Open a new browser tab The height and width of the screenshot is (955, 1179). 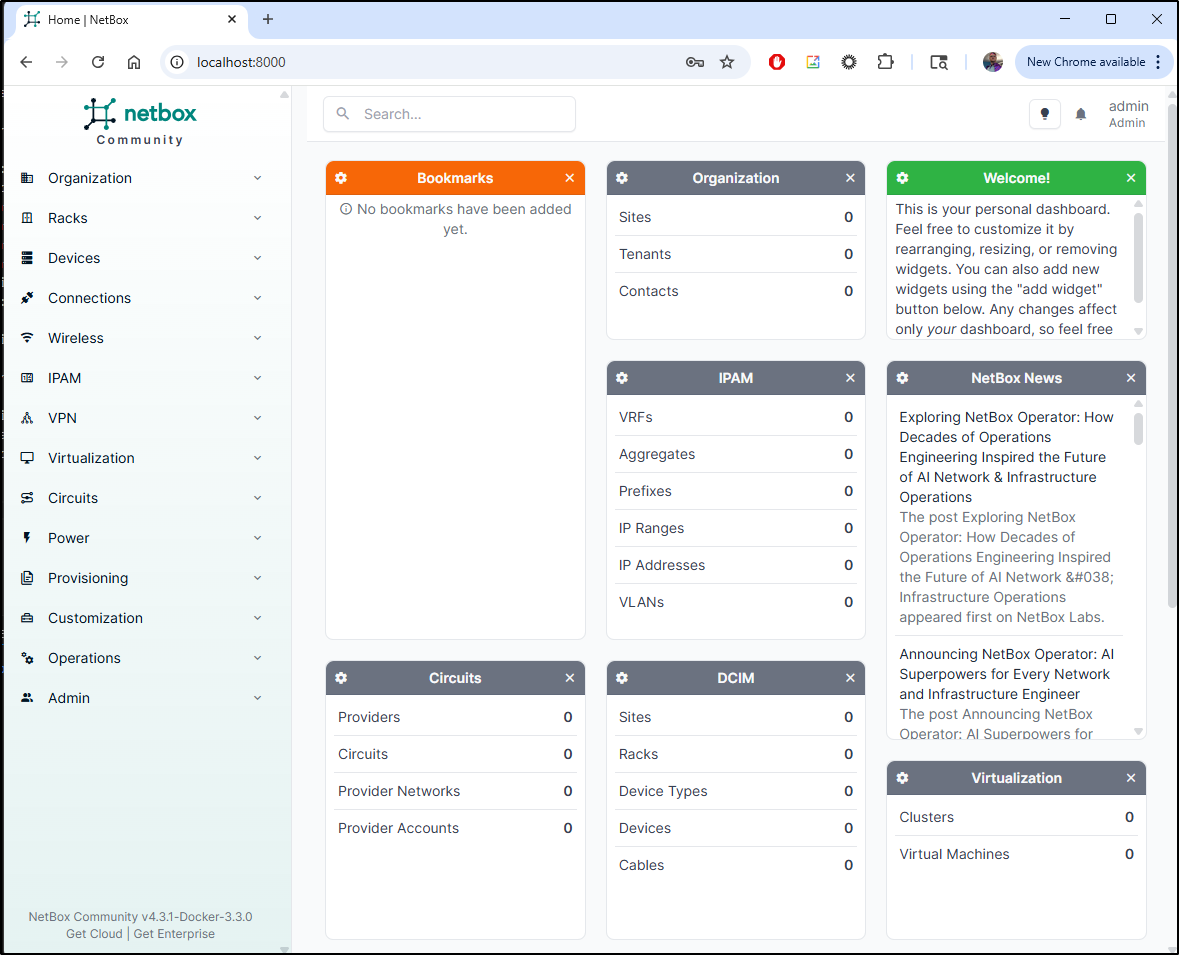(x=268, y=20)
